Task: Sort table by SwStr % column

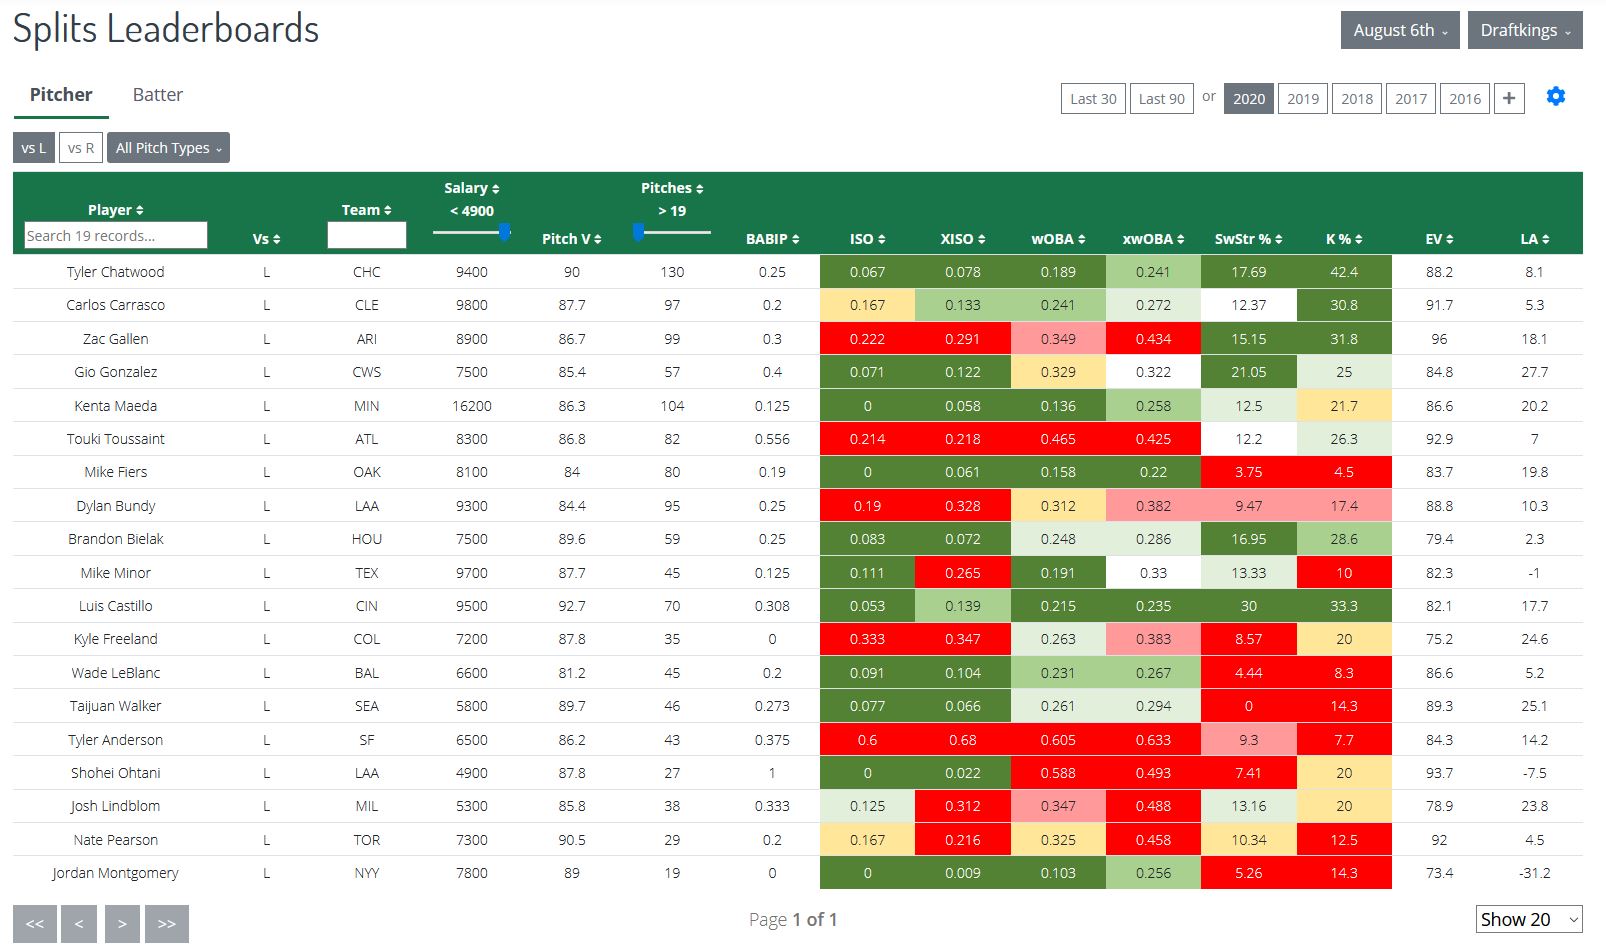Action: point(1247,239)
